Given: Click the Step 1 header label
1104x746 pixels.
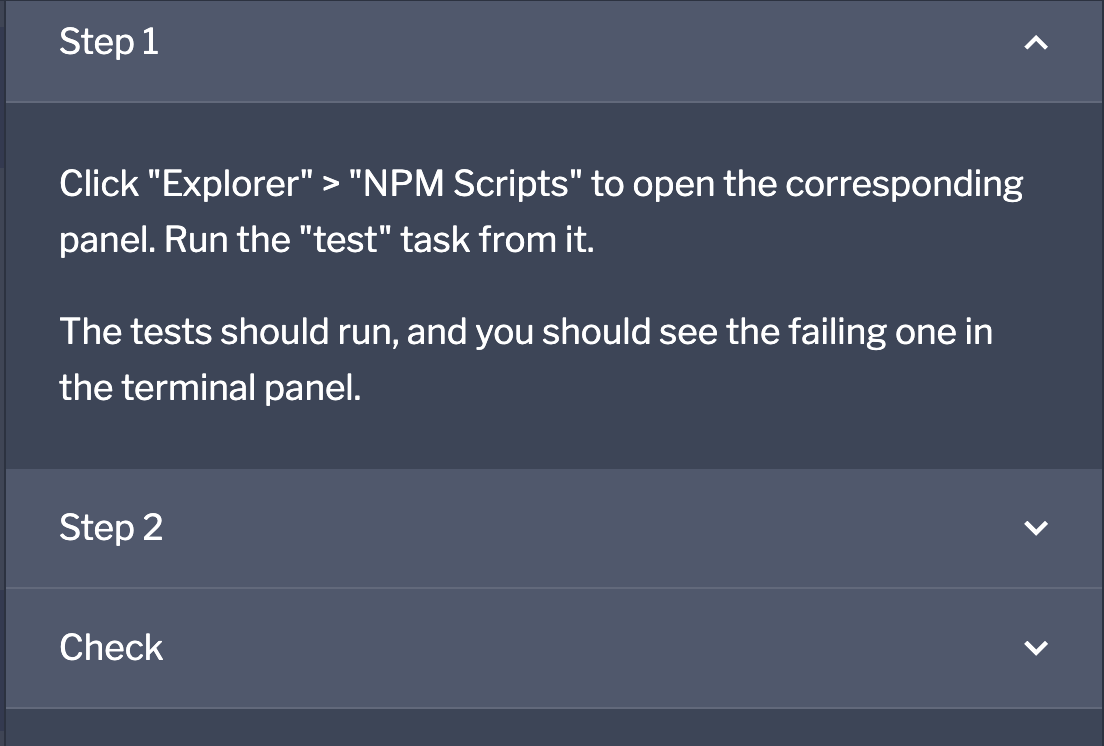Looking at the screenshot, I should [x=109, y=42].
